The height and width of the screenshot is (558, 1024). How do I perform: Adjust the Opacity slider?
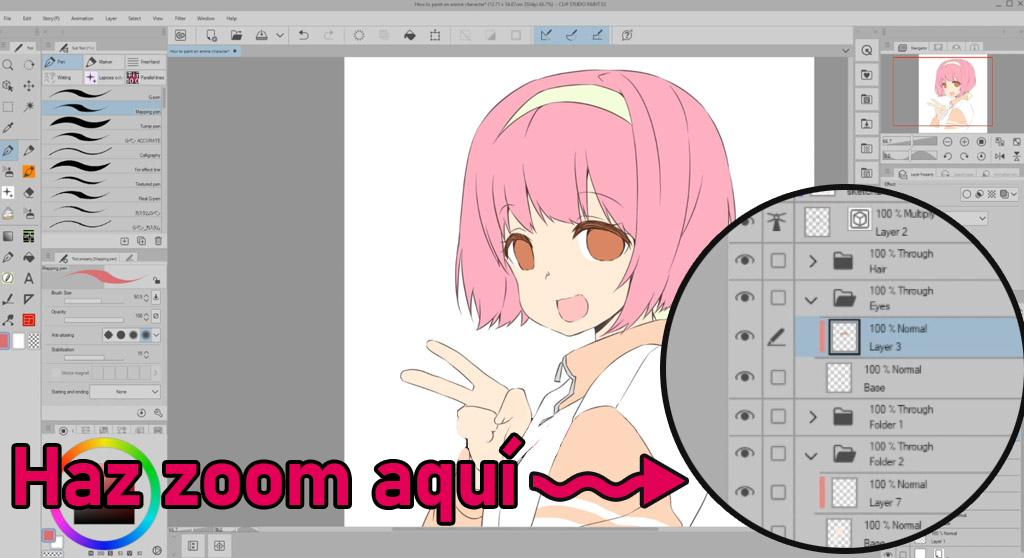click(x=94, y=320)
